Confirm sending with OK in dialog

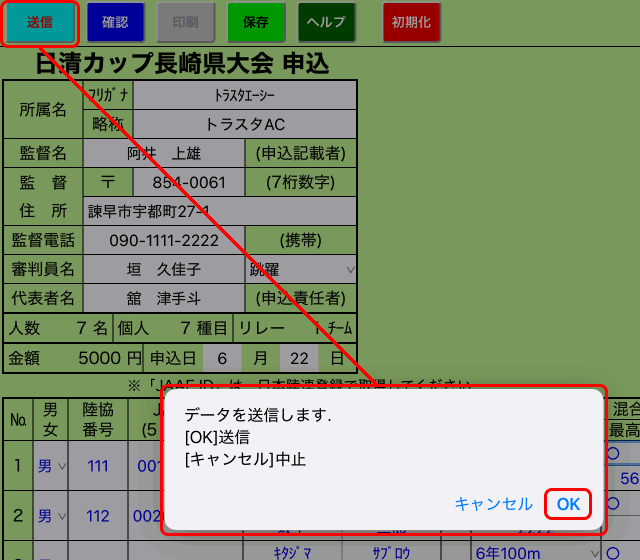pyautogui.click(x=568, y=504)
